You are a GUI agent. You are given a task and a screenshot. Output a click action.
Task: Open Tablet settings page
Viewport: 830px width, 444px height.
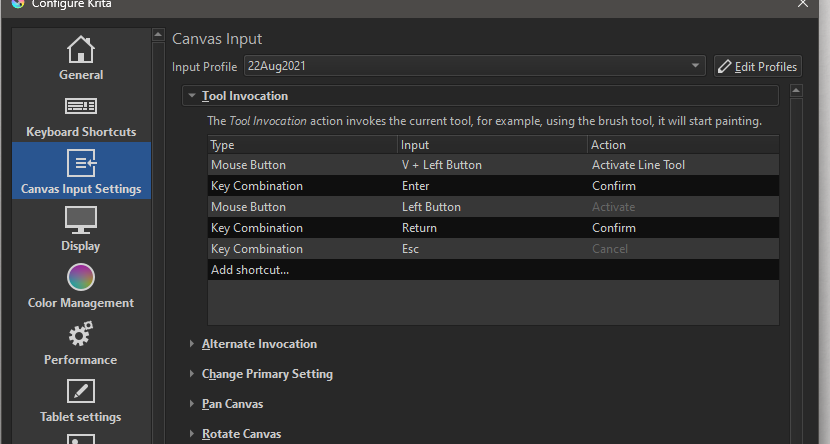(x=81, y=399)
